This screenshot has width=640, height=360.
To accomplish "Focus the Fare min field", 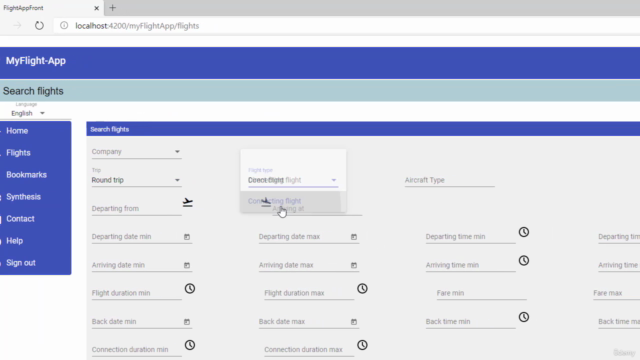I will pos(481,293).
